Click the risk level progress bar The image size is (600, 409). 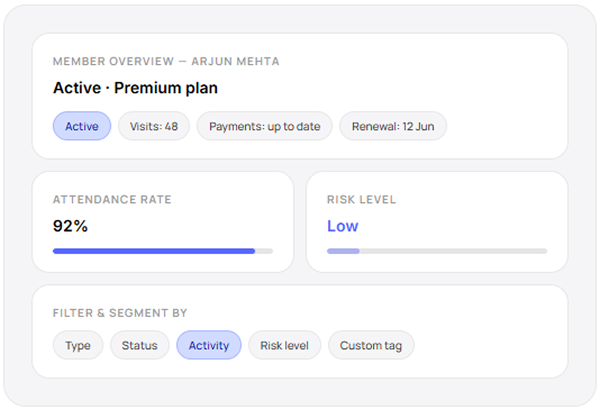click(x=436, y=251)
